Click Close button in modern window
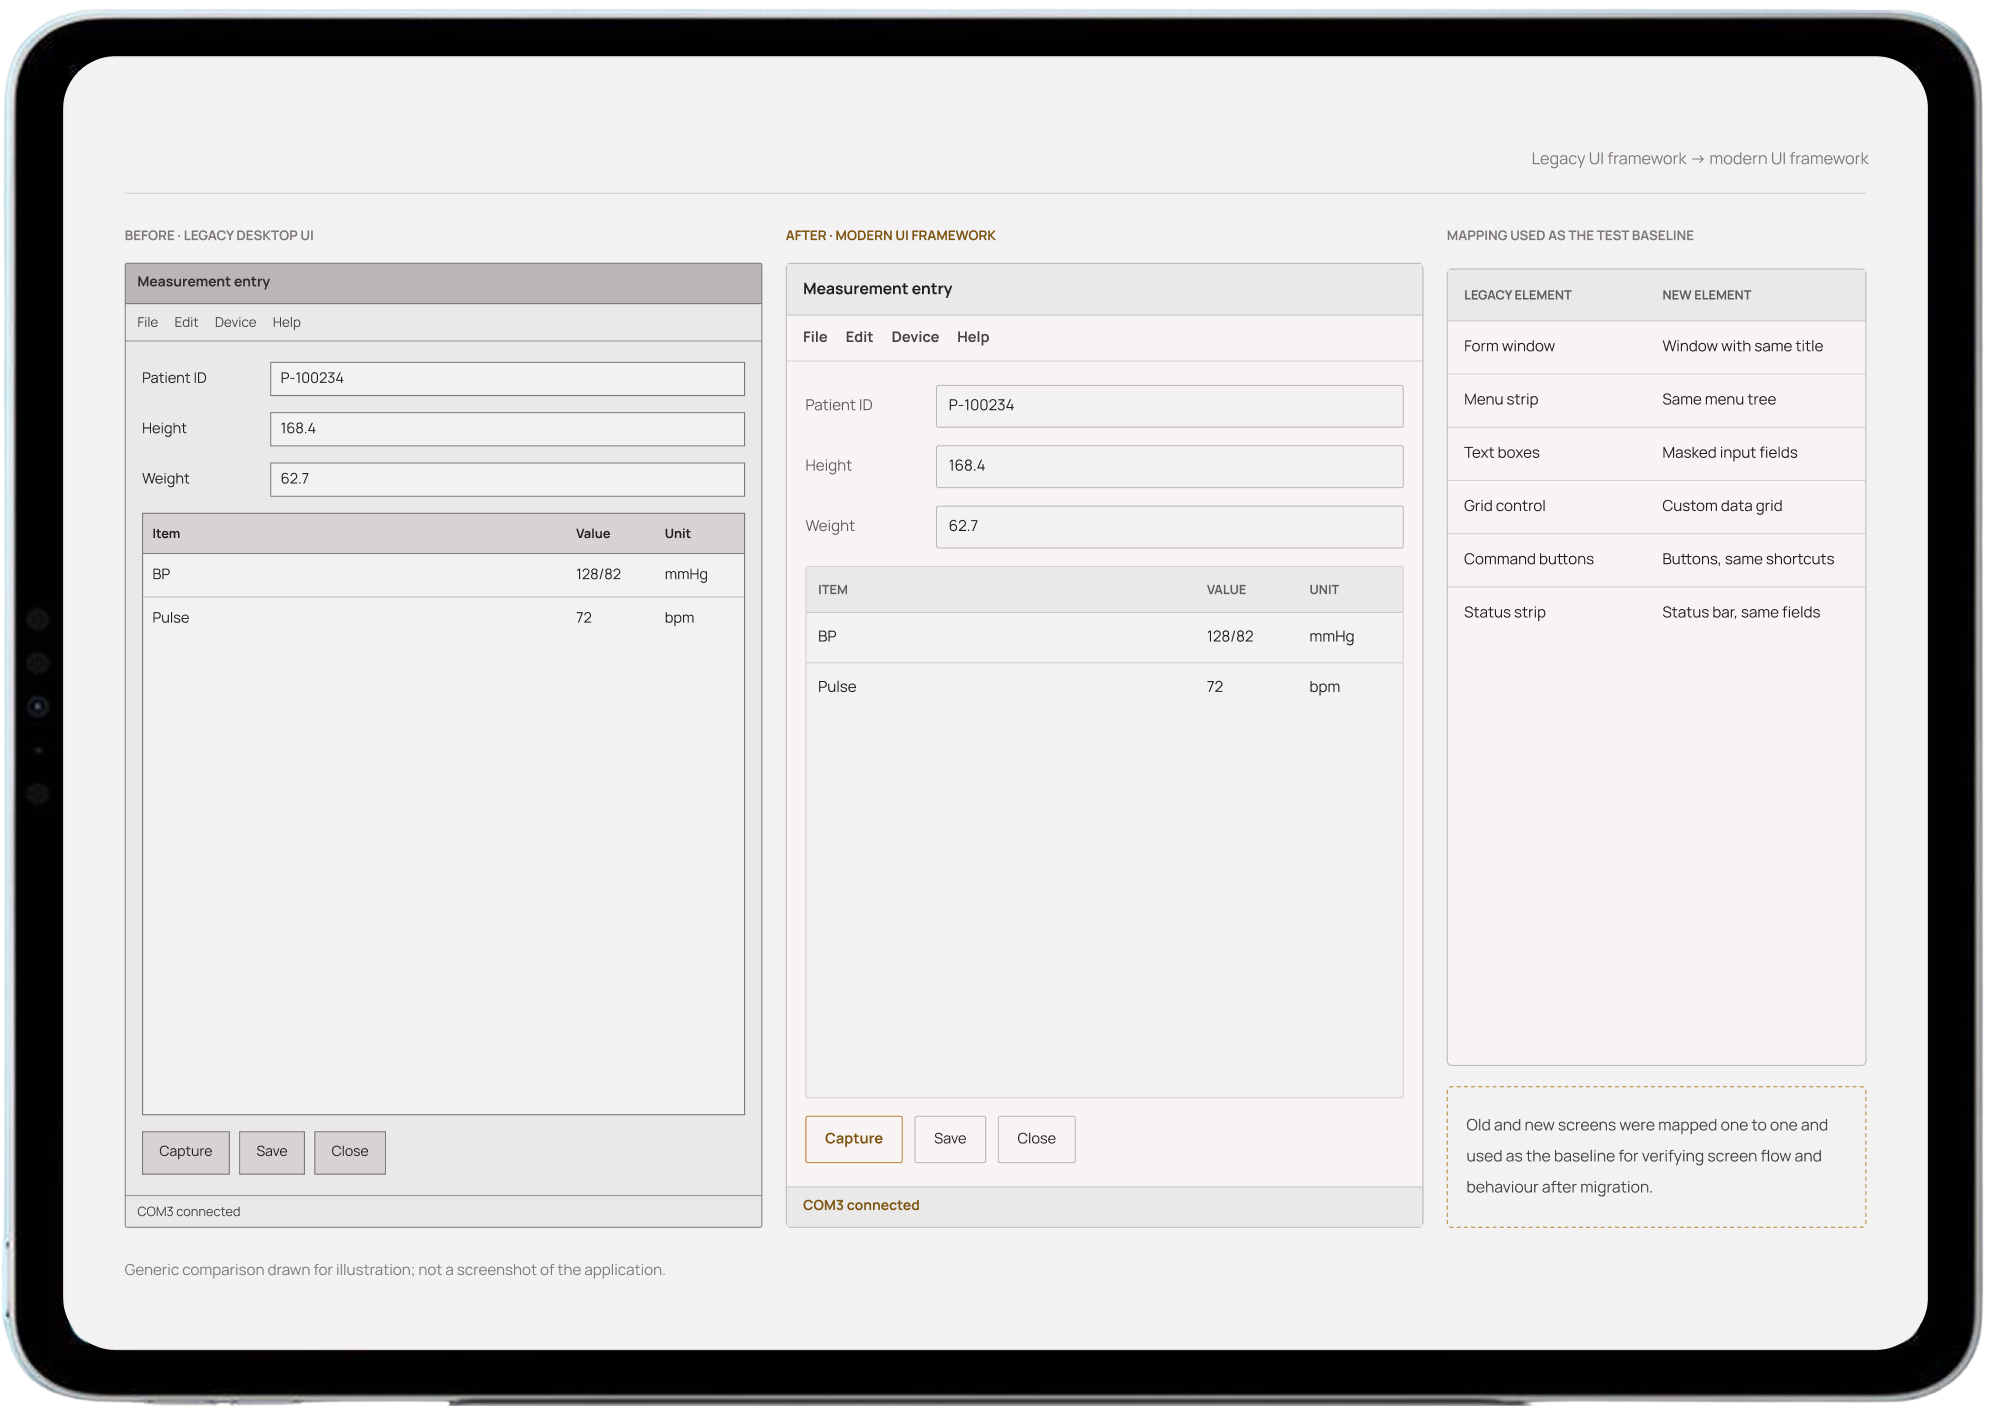The image size is (1992, 1407). 1036,1139
